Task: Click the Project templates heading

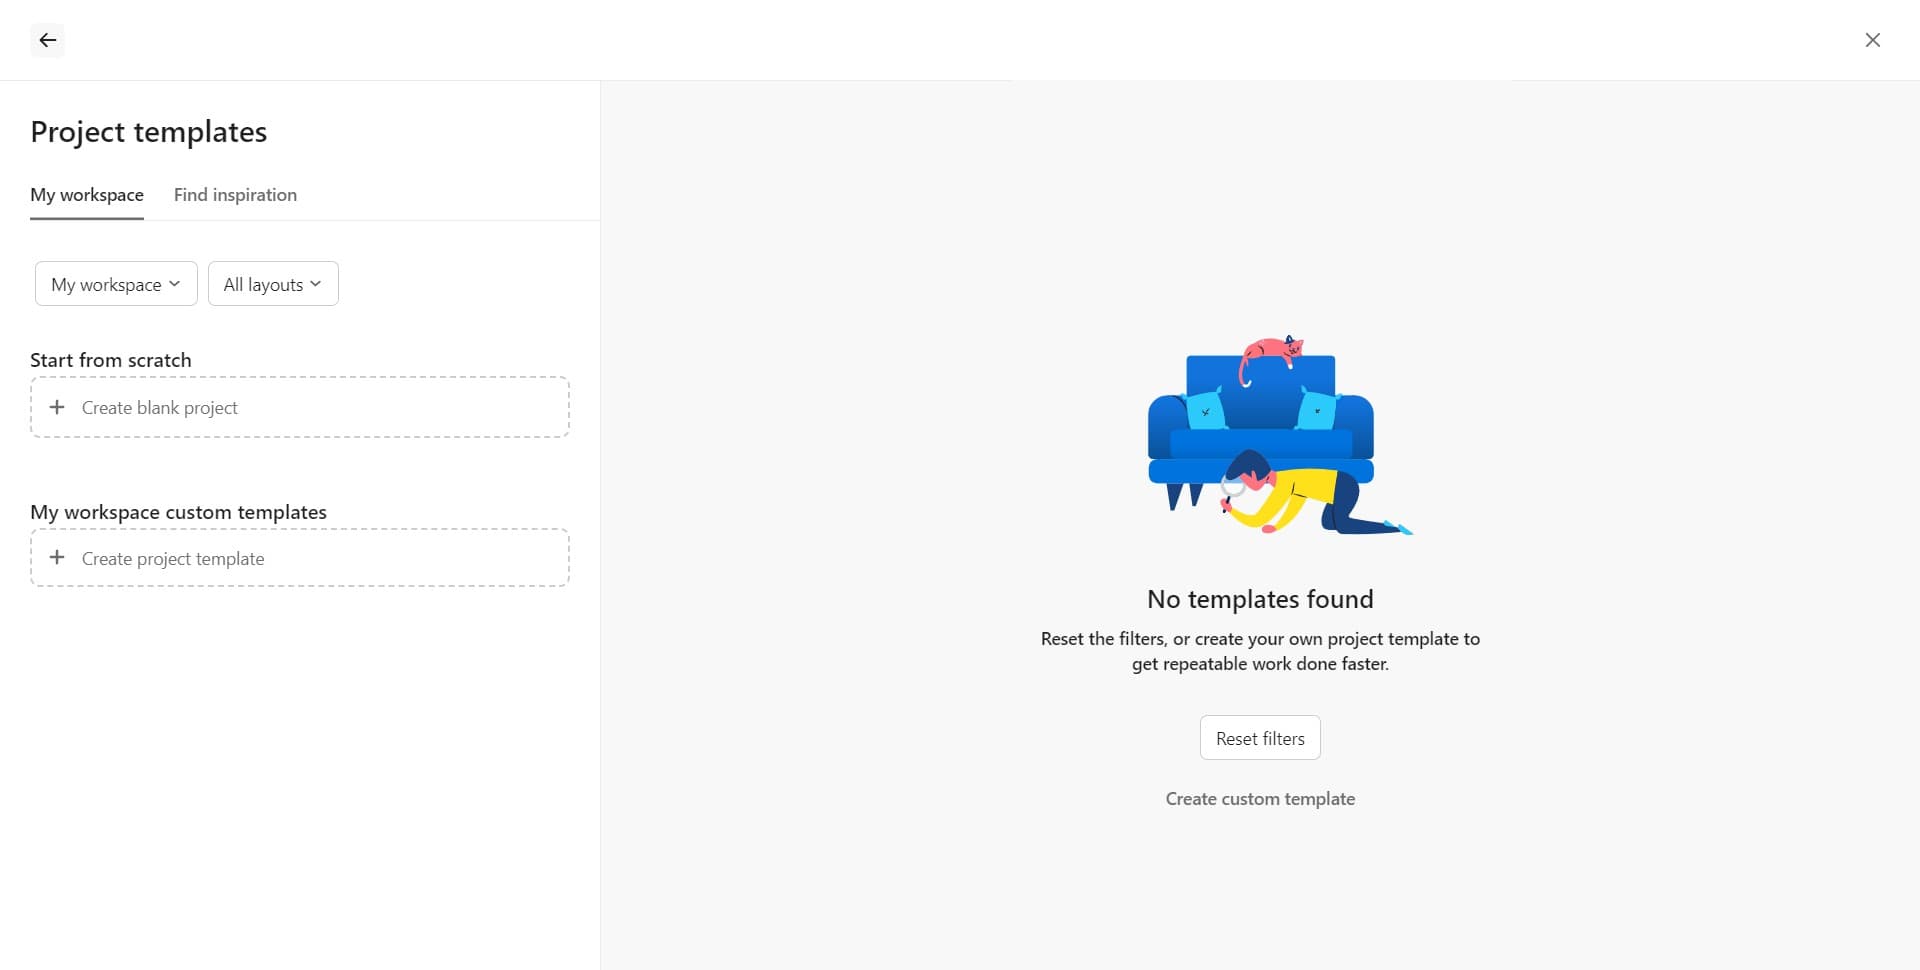Action: [x=148, y=131]
